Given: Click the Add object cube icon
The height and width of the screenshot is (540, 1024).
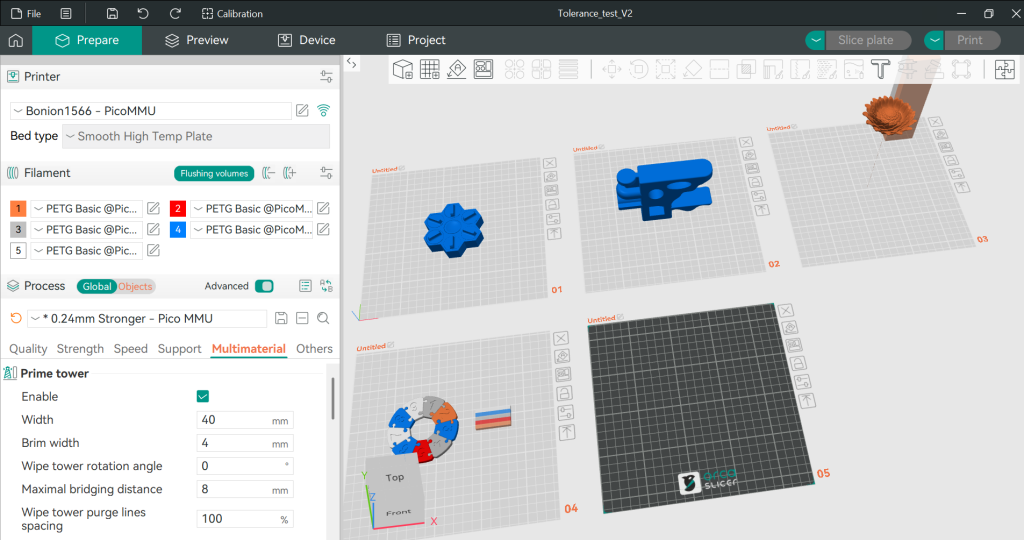Looking at the screenshot, I should 403,69.
